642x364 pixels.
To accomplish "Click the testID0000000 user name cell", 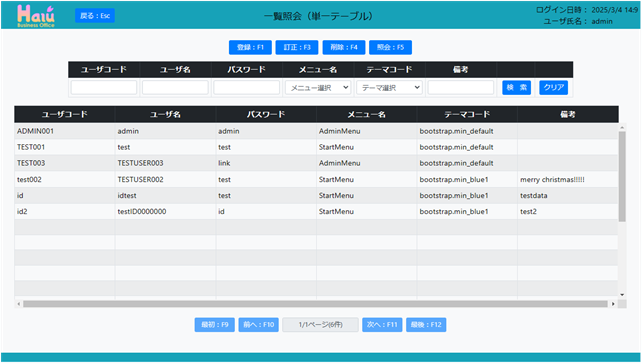I will tap(165, 211).
